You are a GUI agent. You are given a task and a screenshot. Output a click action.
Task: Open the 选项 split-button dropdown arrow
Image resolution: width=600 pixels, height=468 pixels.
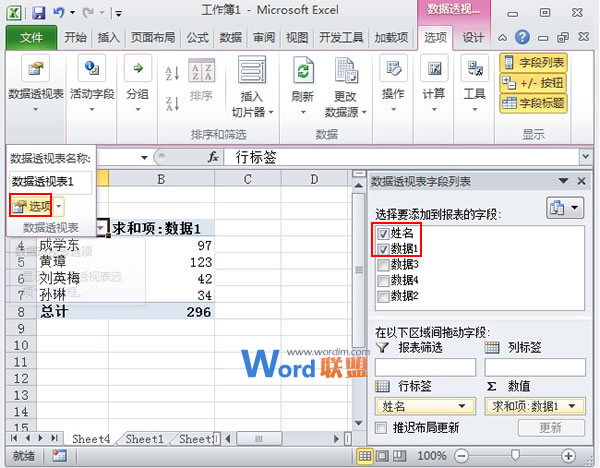59,206
